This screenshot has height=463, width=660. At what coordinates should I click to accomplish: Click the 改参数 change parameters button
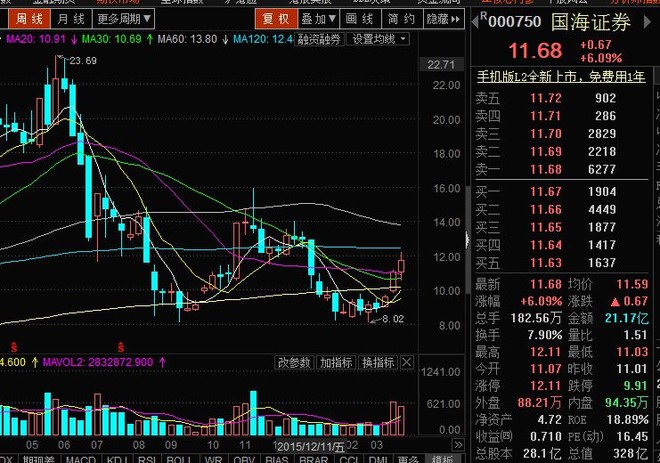point(294,362)
